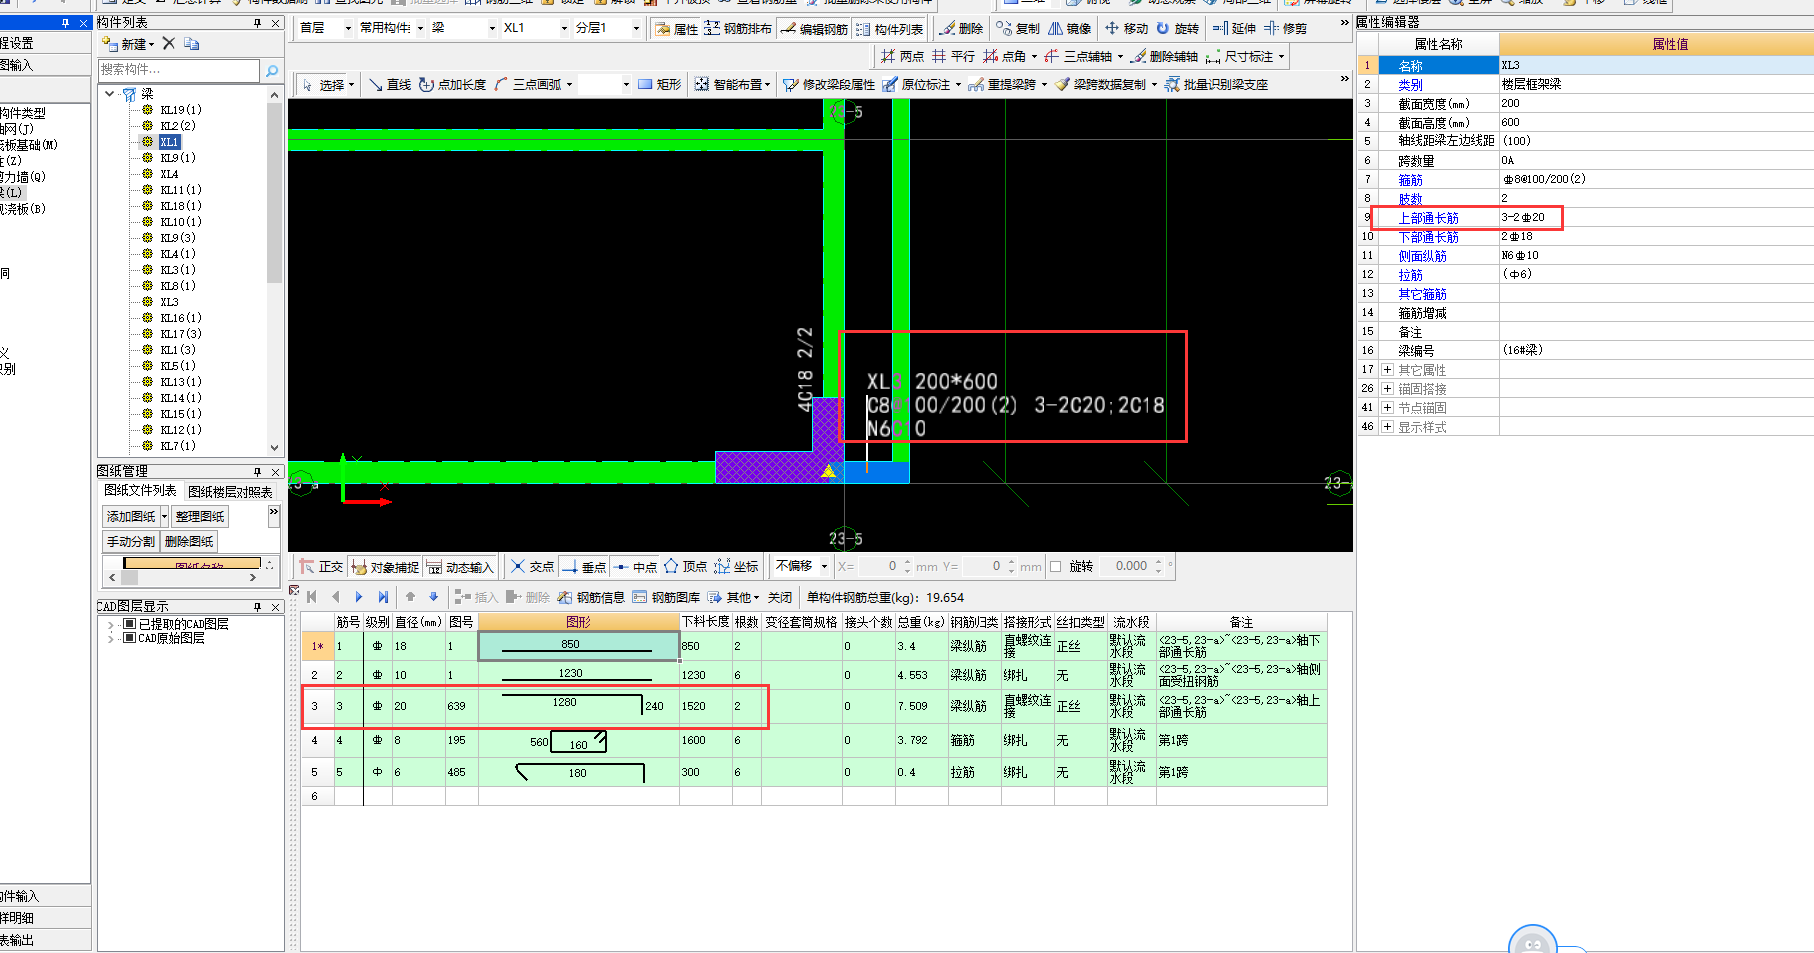Move rebar row down with blue arrow
The image size is (1814, 953).
click(x=434, y=597)
